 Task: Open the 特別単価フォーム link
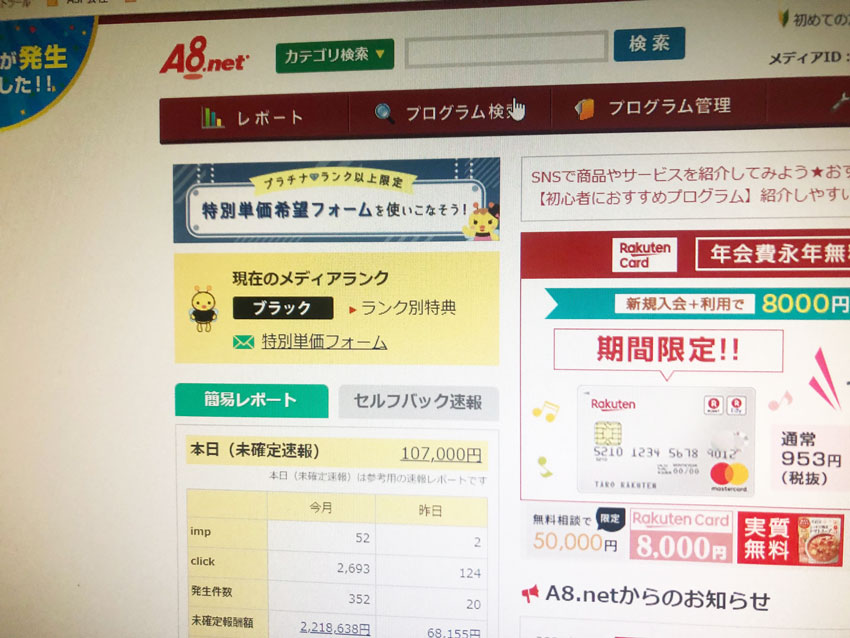324,341
